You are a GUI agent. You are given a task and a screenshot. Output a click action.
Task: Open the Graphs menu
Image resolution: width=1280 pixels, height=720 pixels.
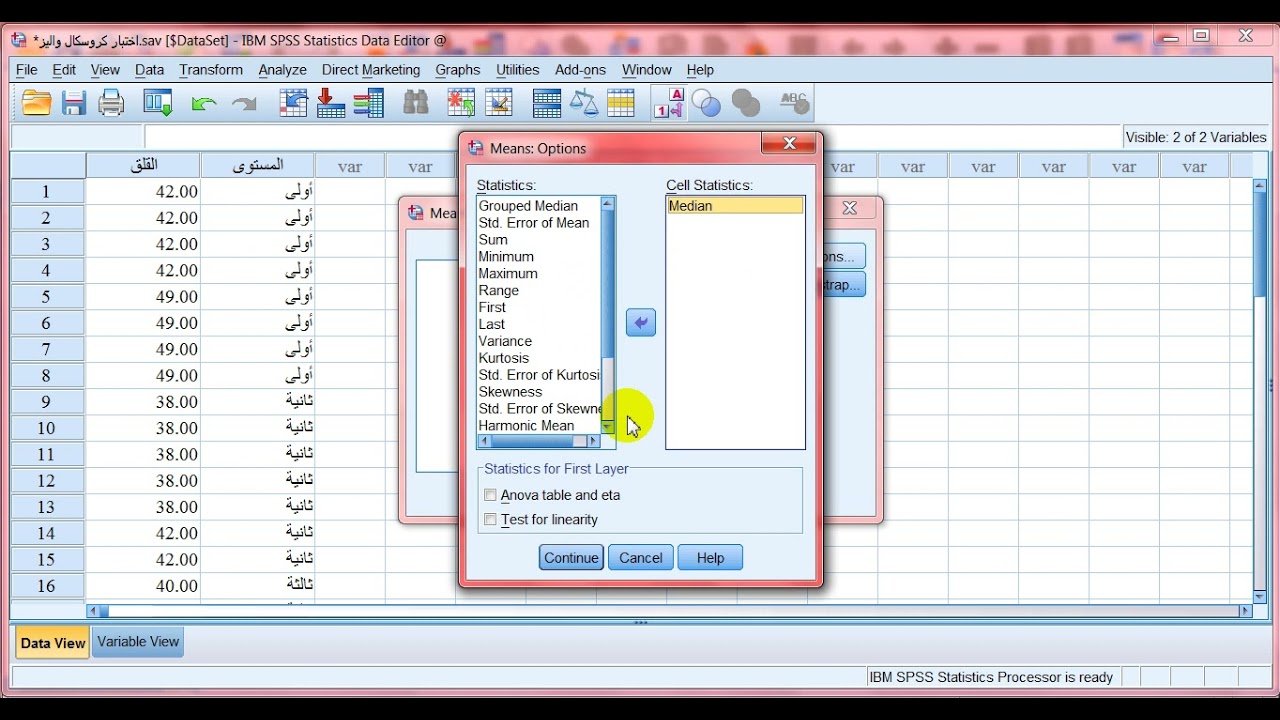pos(458,70)
